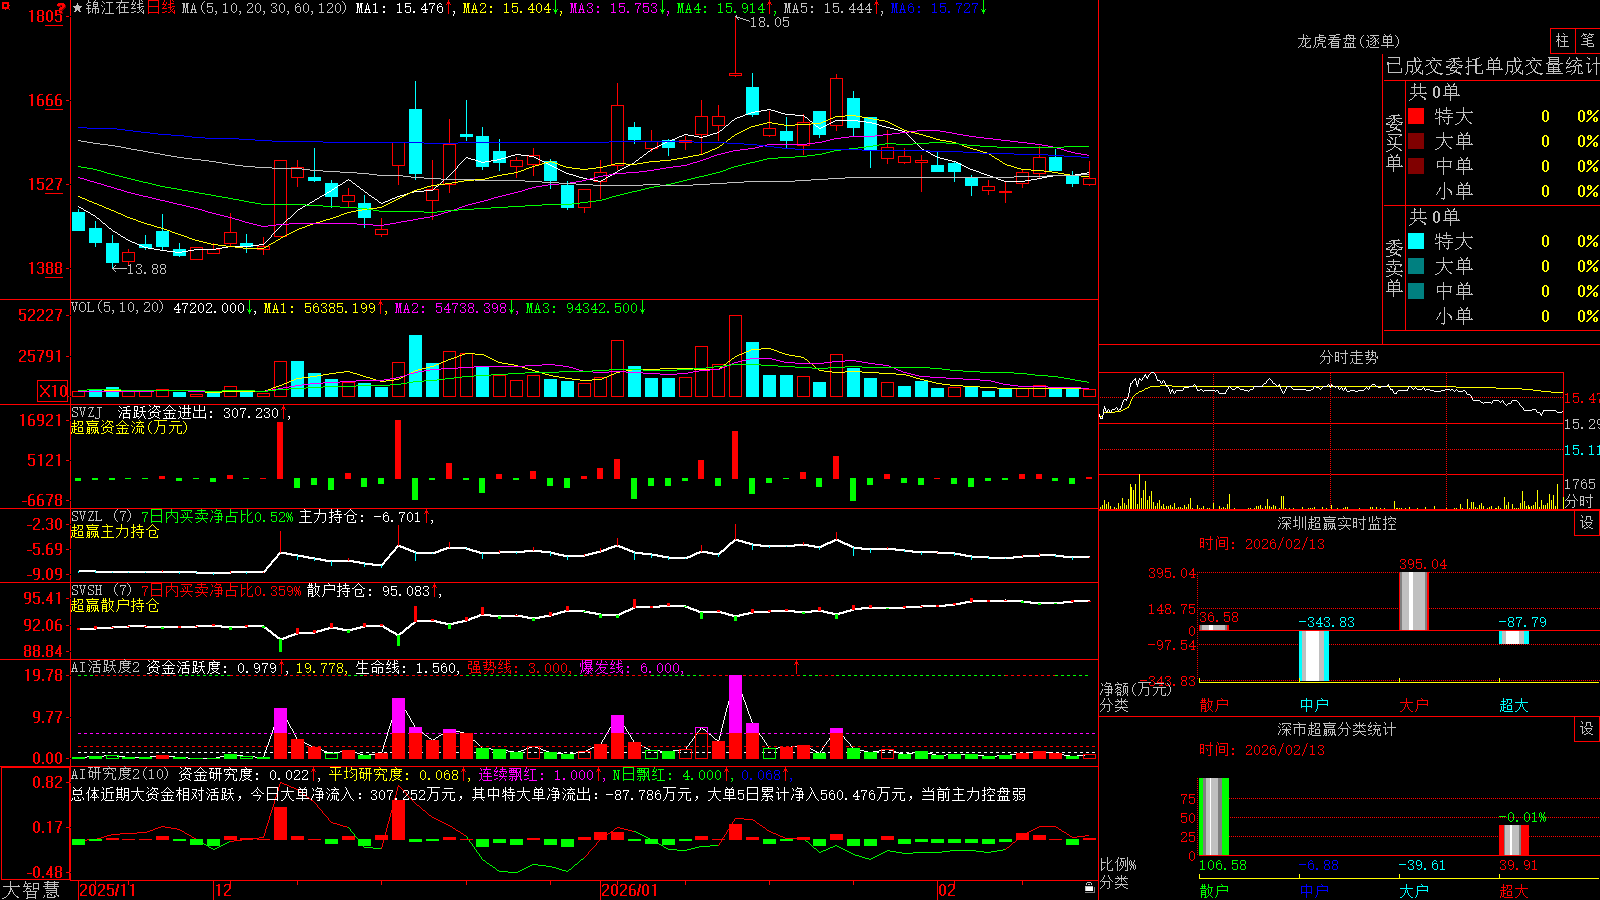Image resolution: width=1600 pixels, height=900 pixels.
Task: Click the 深圳超赢实时监控 panel title
Action: click(1337, 523)
